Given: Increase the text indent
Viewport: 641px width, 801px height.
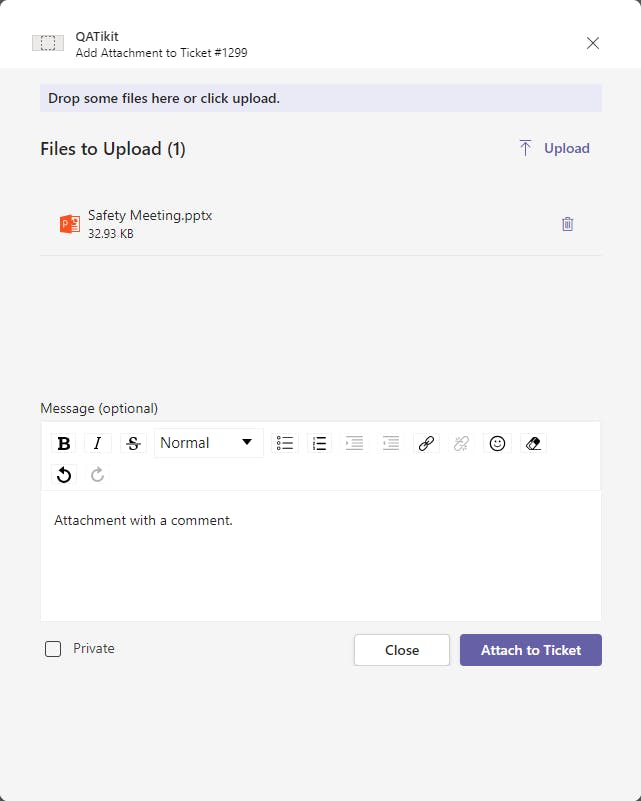Looking at the screenshot, I should 391,443.
